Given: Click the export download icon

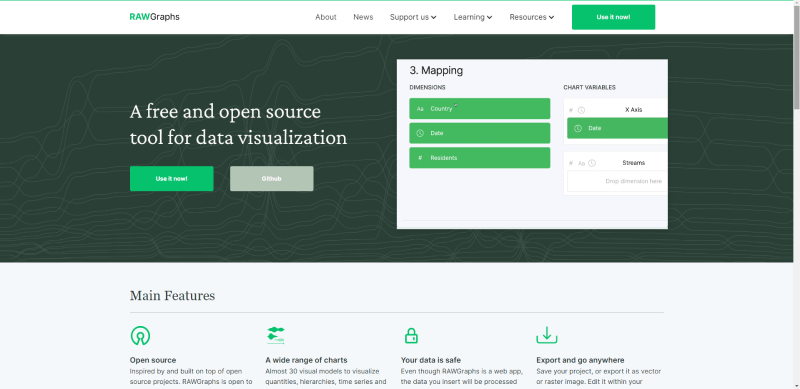Looking at the screenshot, I should [546, 335].
